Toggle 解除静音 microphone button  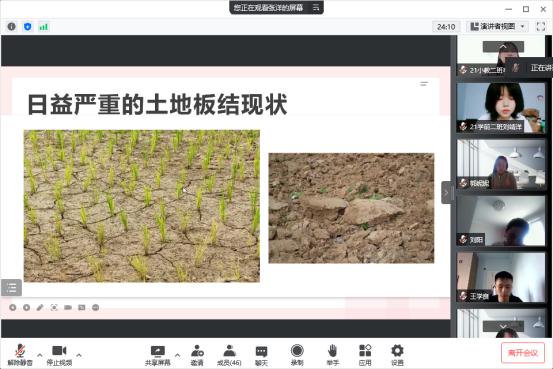point(20,355)
